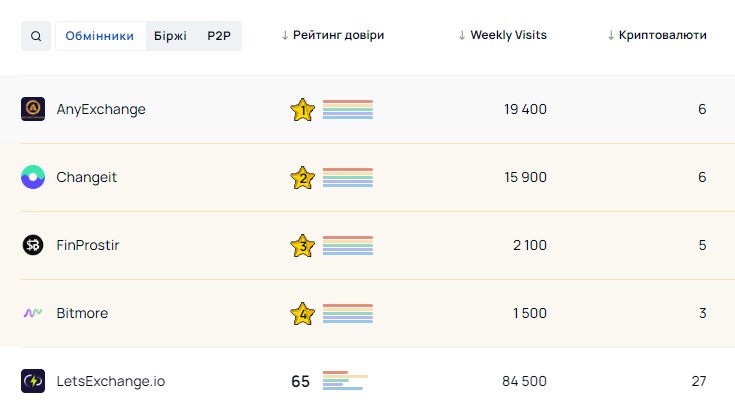Click LetsExchange.io's trust score 65
This screenshot has height=413, width=735.
pos(301,381)
